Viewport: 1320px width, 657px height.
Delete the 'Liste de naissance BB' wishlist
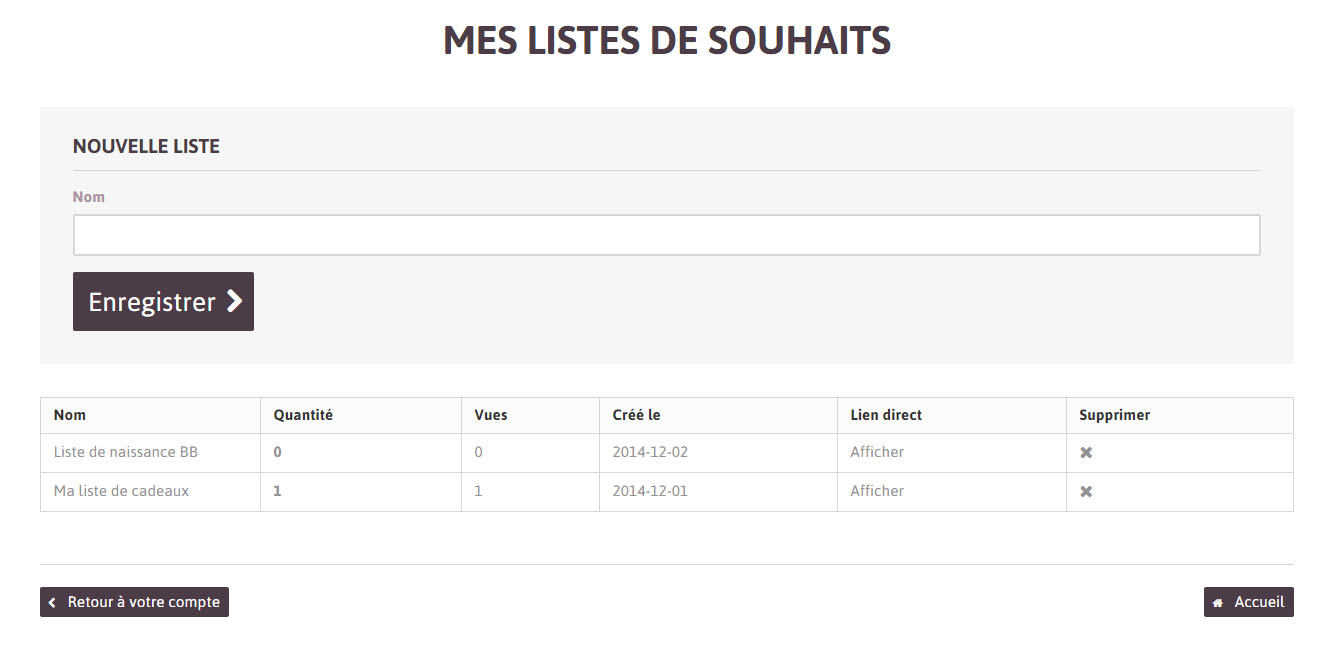[1086, 453]
